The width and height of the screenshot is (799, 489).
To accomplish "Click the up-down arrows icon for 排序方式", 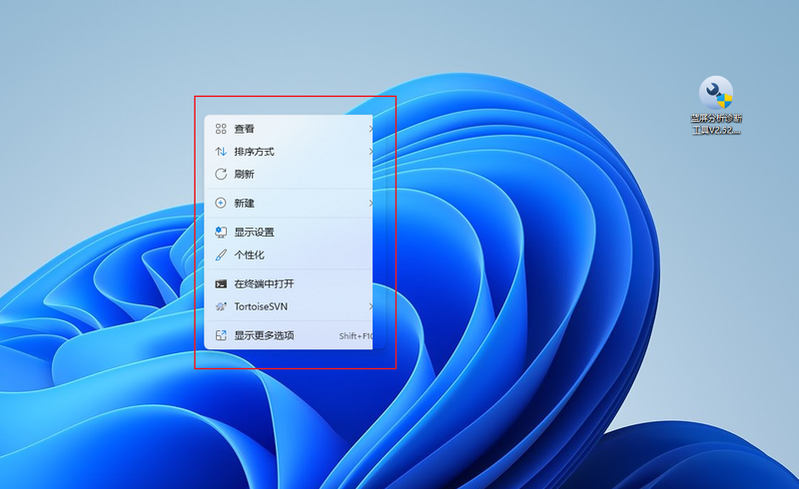I will click(x=221, y=152).
